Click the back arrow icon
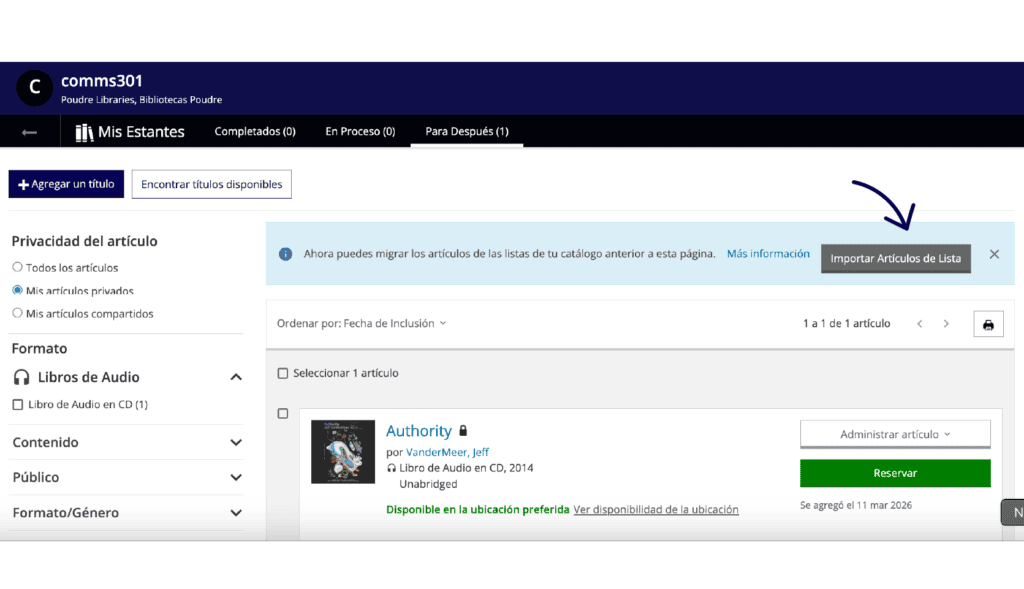 pos(29,132)
